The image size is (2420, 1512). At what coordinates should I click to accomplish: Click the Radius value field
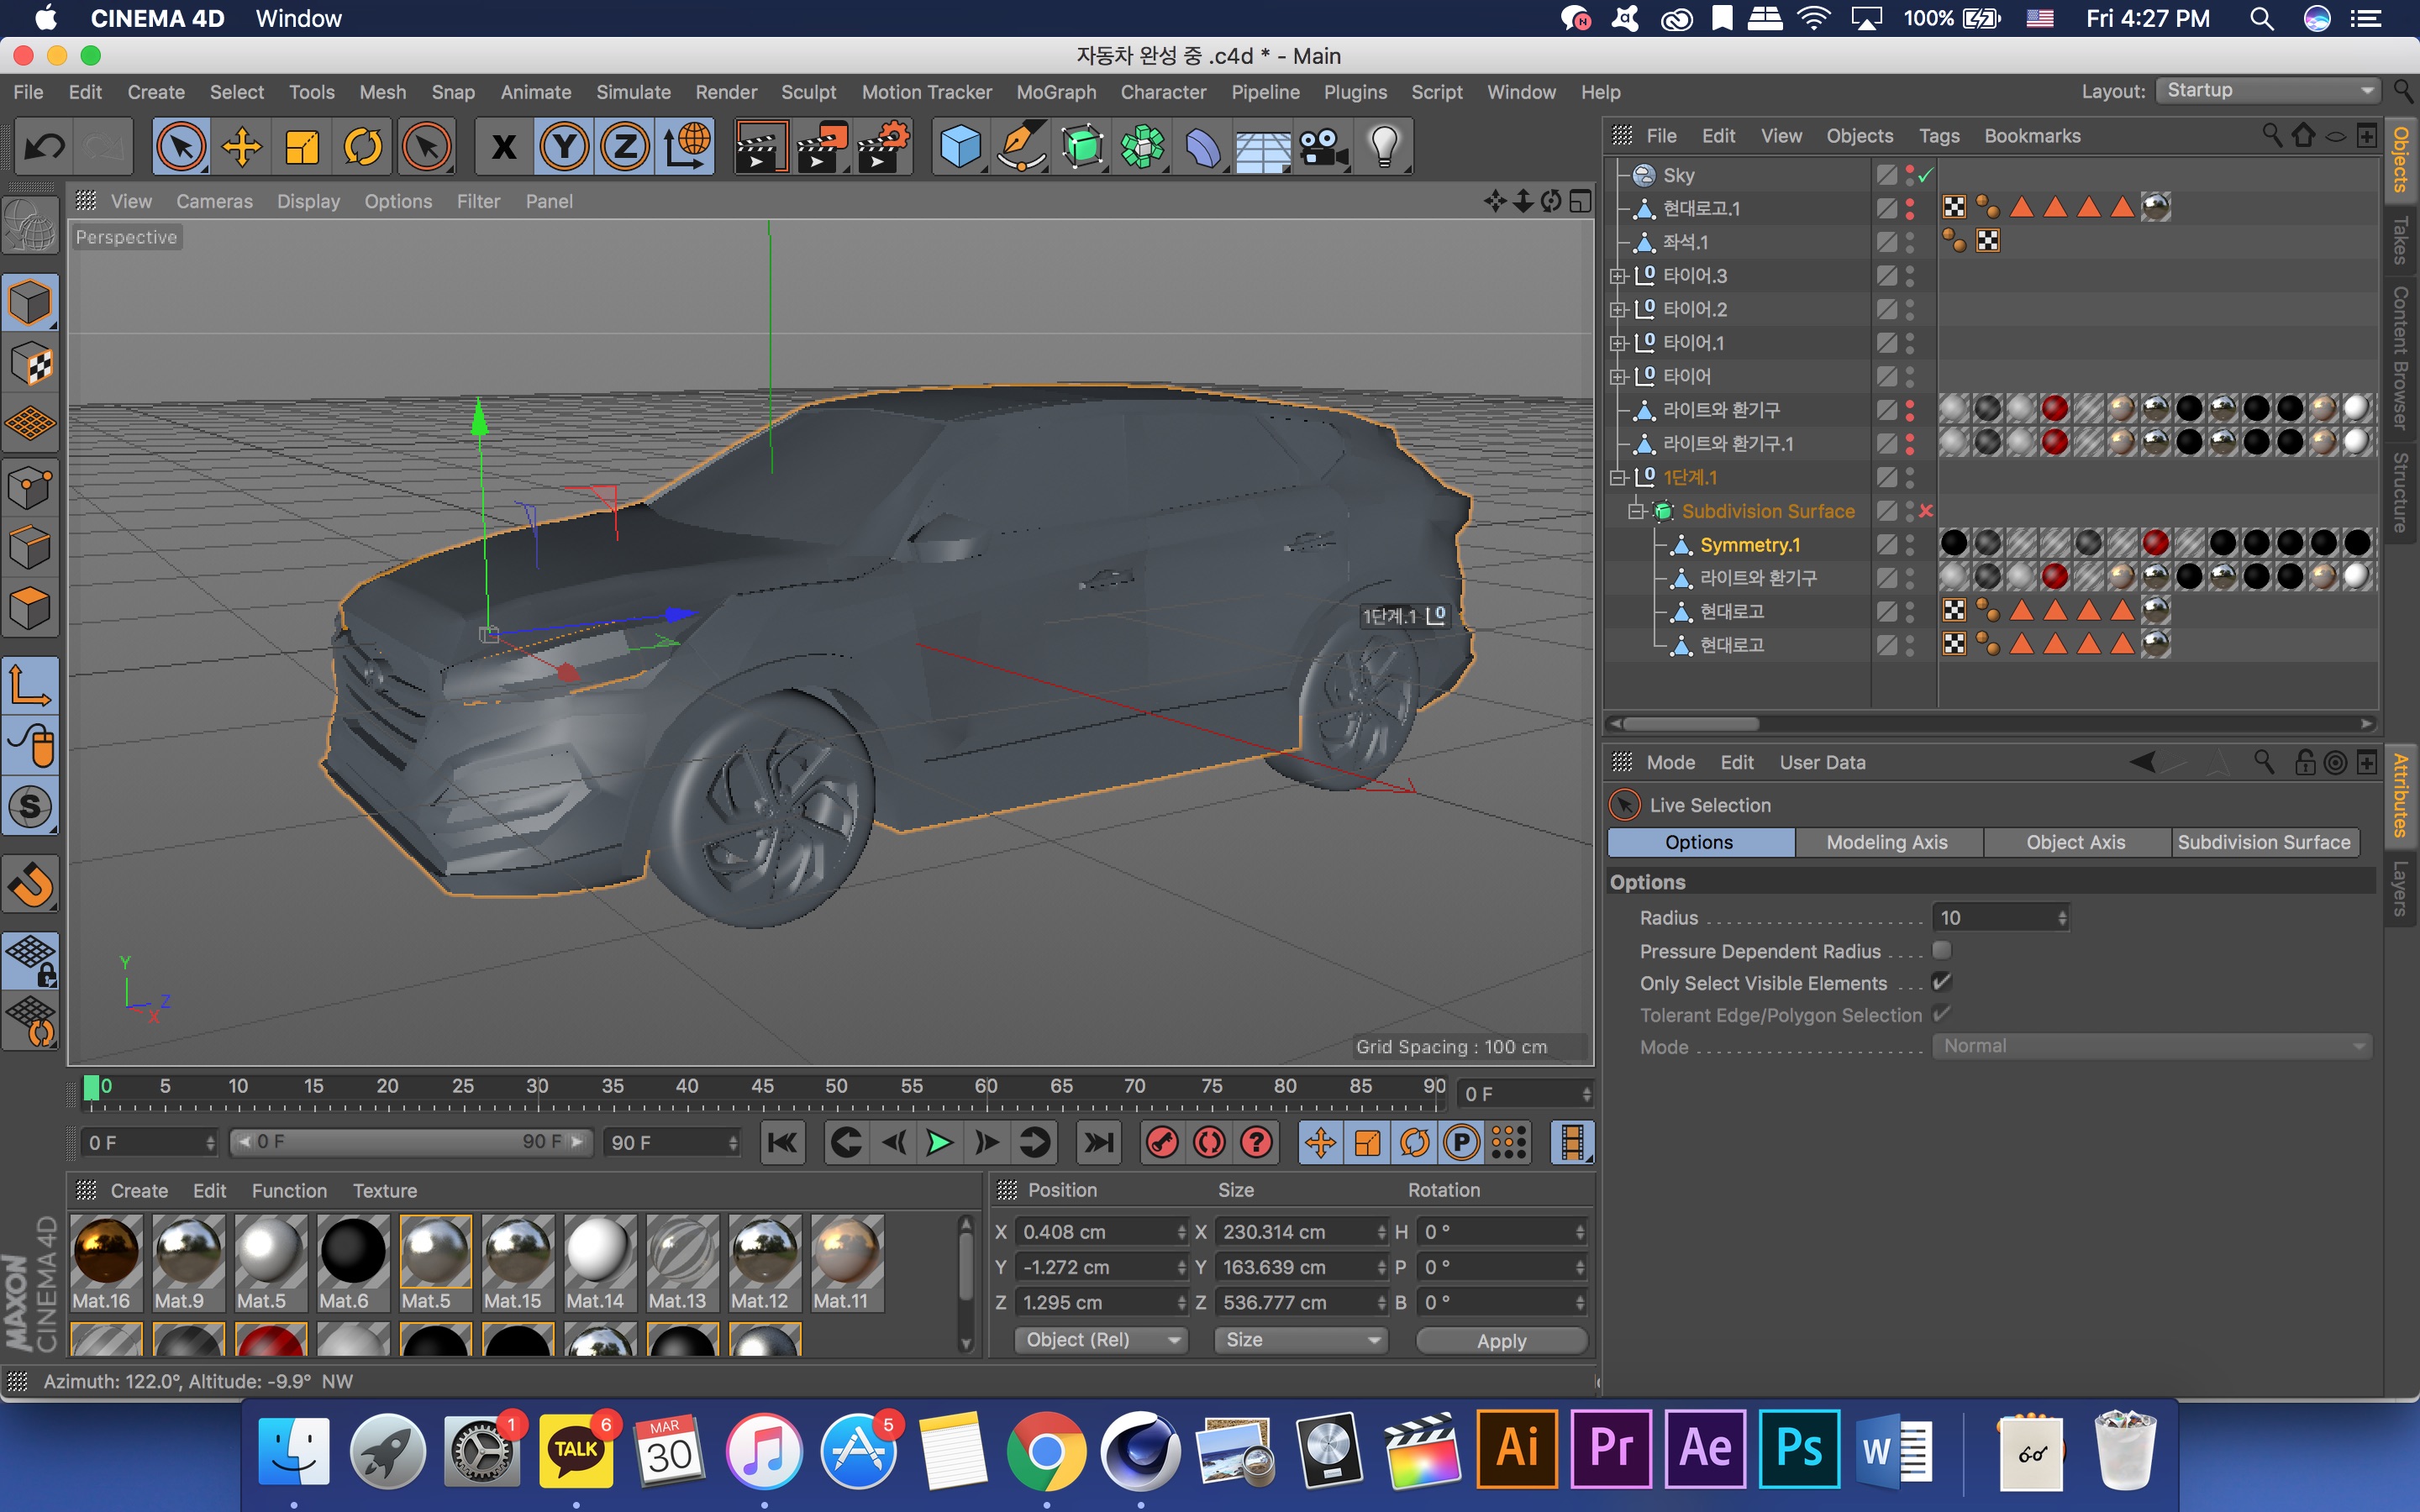(2000, 918)
